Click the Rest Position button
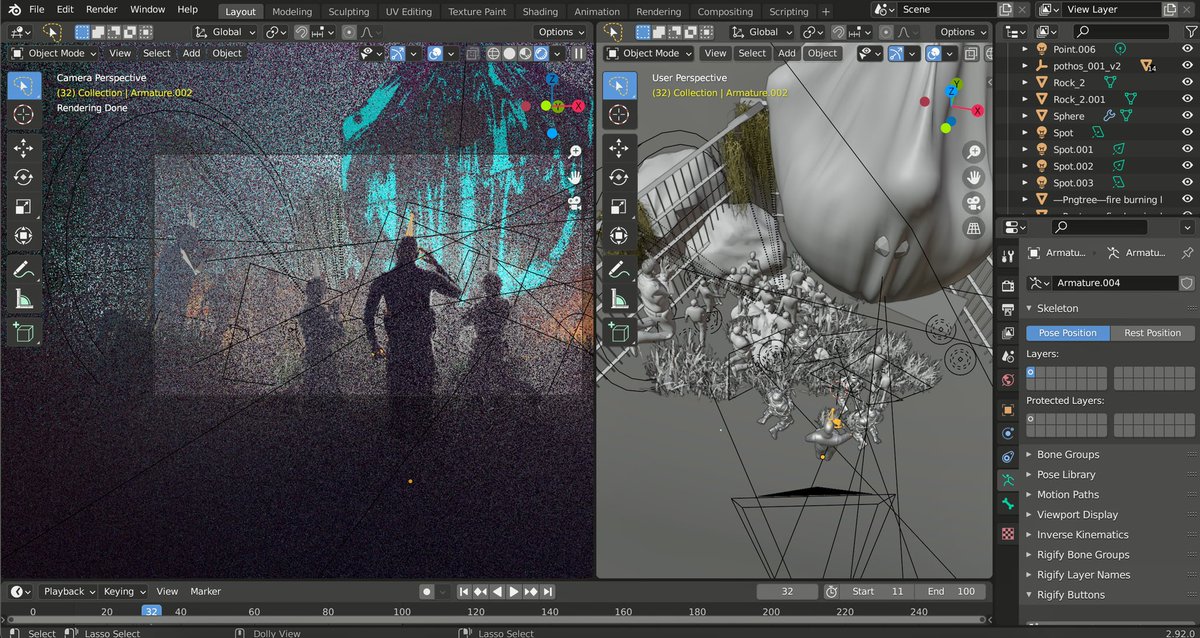Image resolution: width=1200 pixels, height=638 pixels. point(1152,333)
